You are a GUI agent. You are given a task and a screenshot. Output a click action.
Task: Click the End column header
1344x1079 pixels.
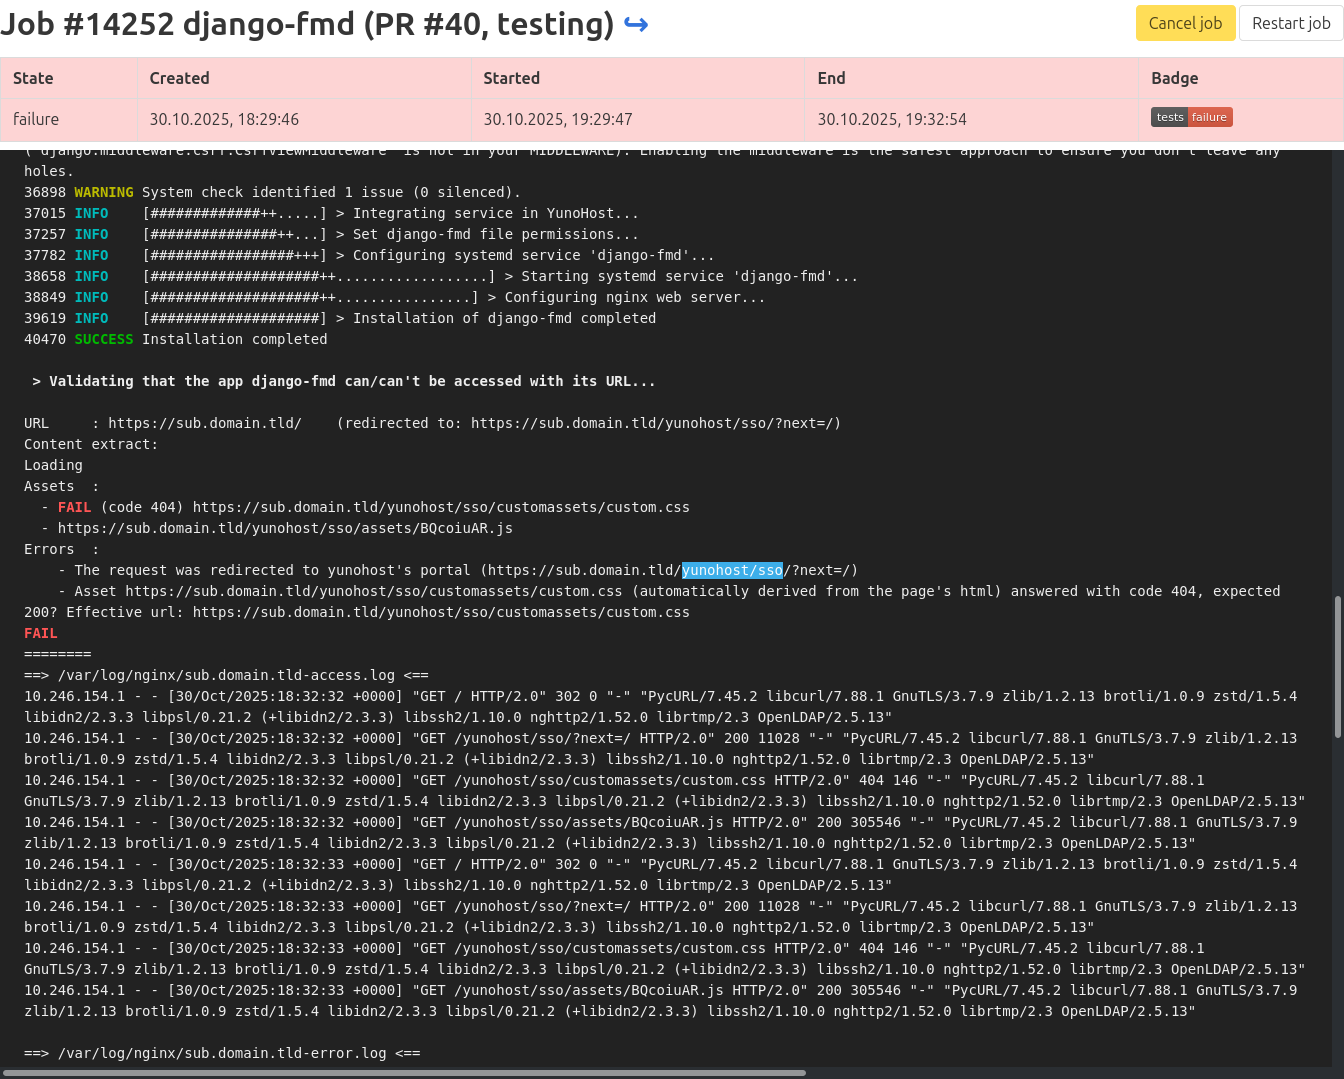(x=831, y=78)
